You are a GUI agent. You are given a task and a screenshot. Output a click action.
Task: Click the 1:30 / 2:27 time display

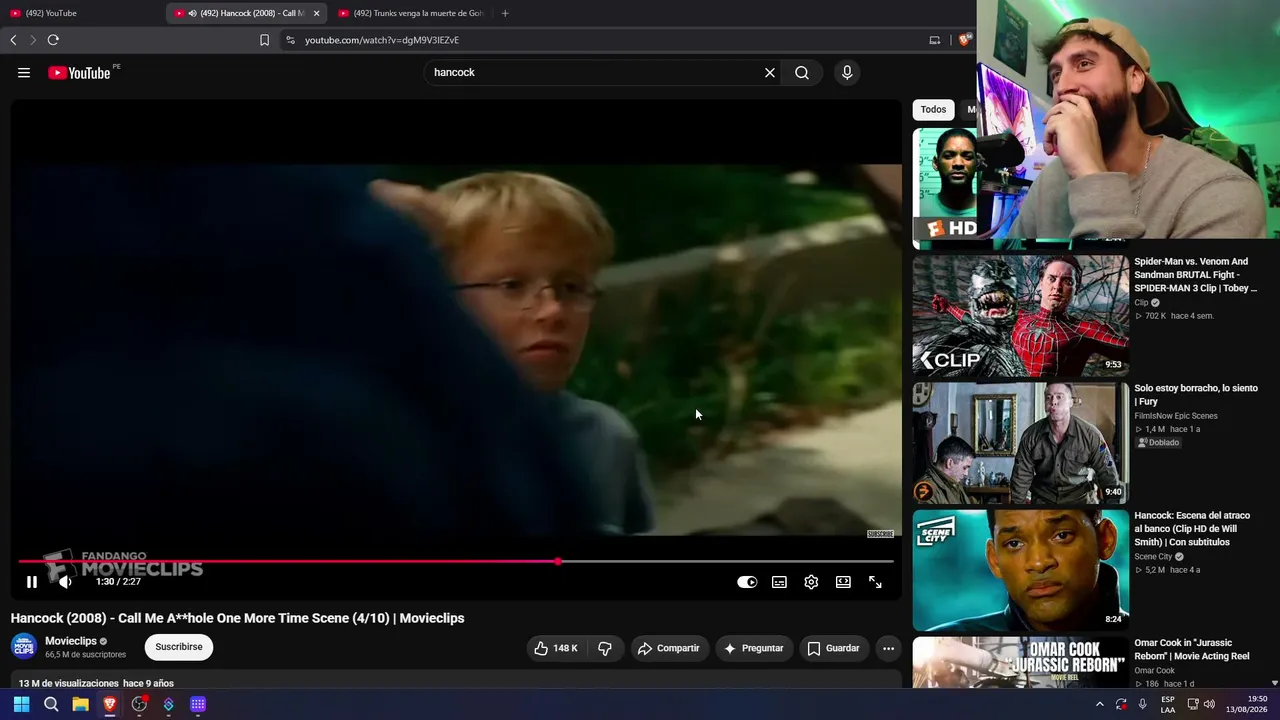click(x=118, y=582)
